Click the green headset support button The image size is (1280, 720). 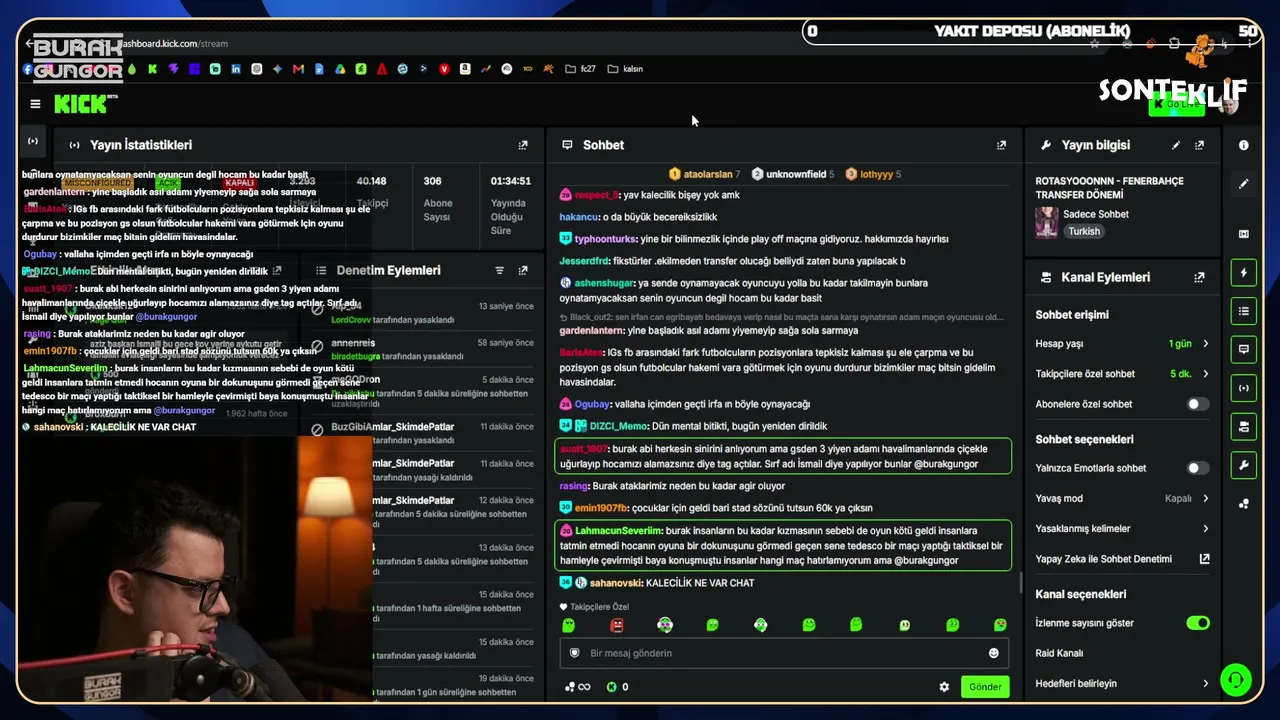[x=1236, y=680]
